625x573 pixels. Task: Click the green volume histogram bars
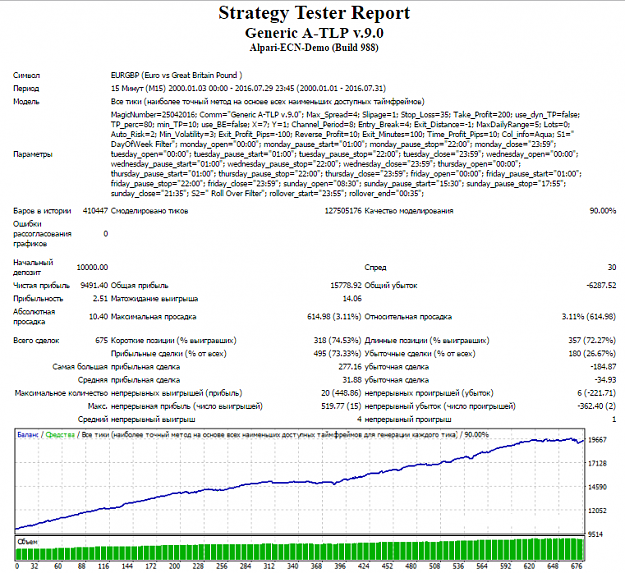click(300, 551)
